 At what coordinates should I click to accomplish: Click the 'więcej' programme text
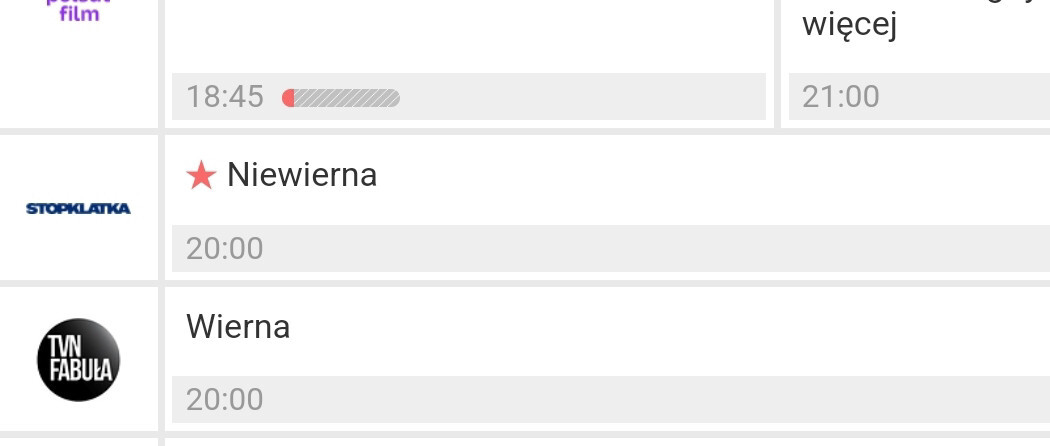(849, 24)
